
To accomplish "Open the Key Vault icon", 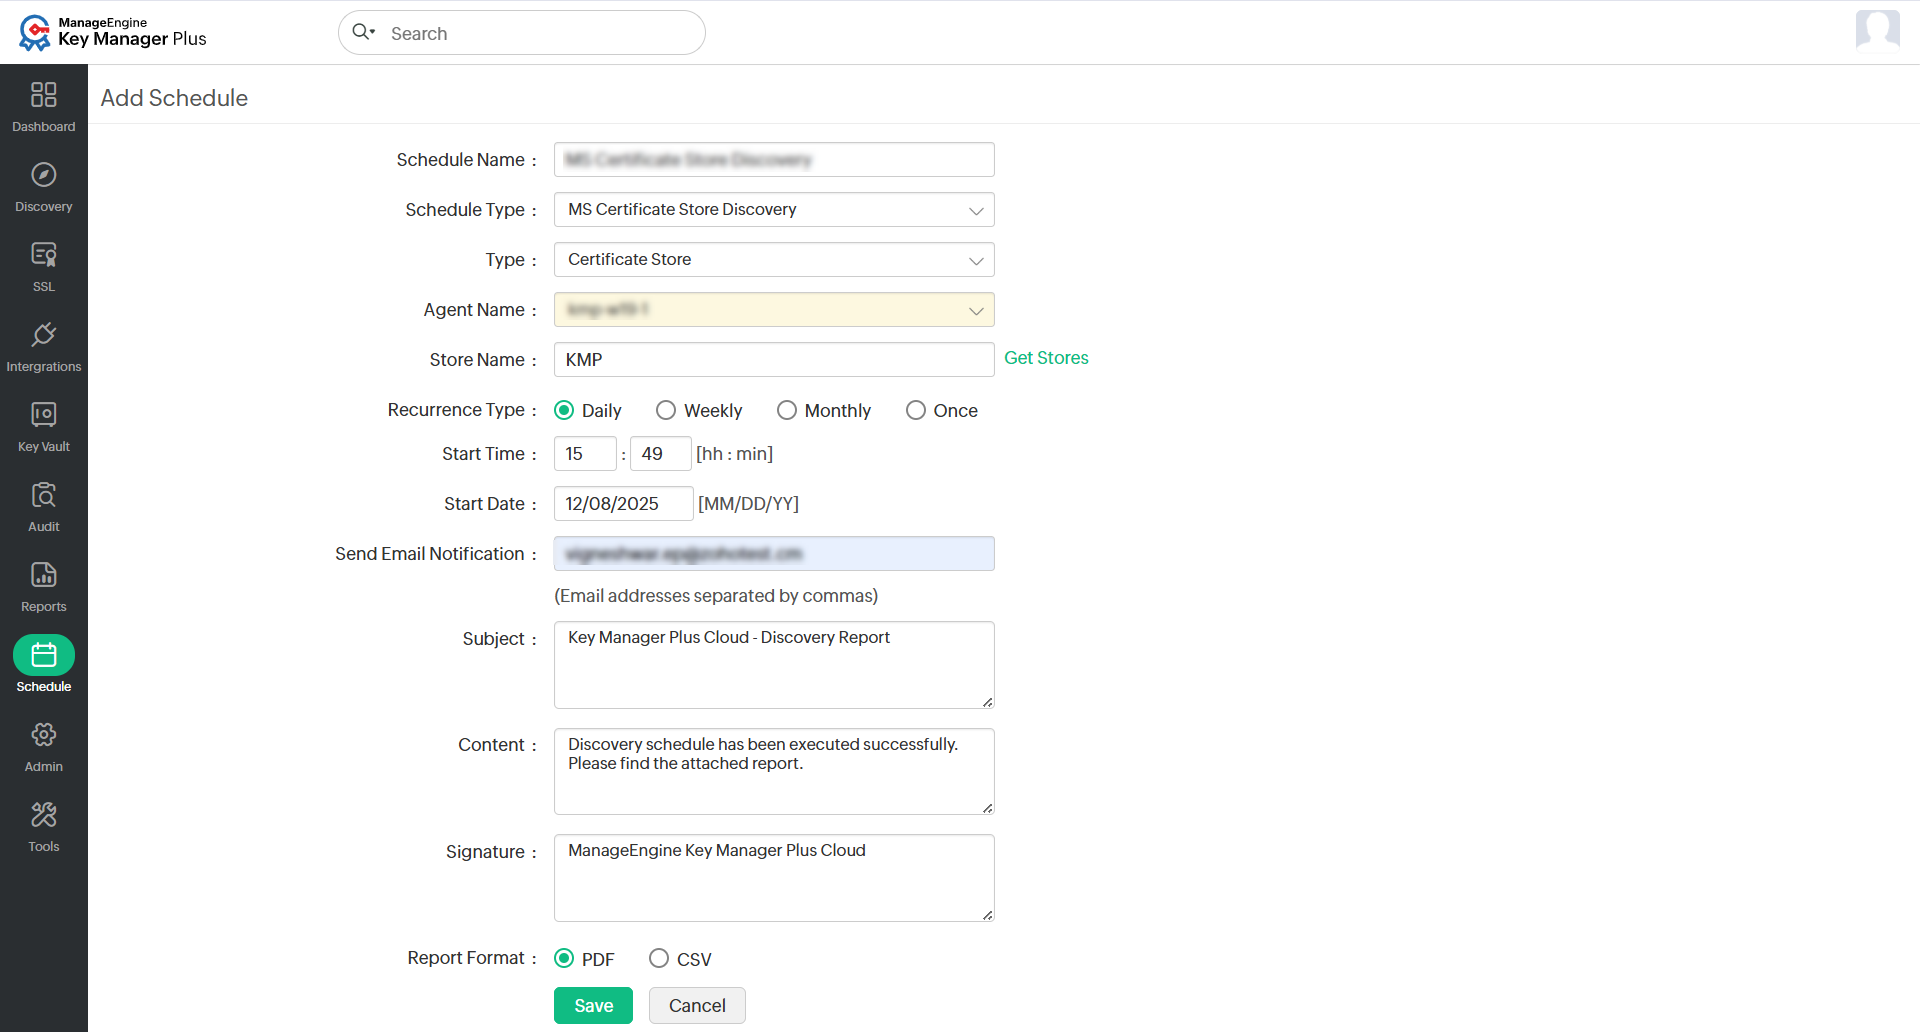I will pyautogui.click(x=44, y=414).
